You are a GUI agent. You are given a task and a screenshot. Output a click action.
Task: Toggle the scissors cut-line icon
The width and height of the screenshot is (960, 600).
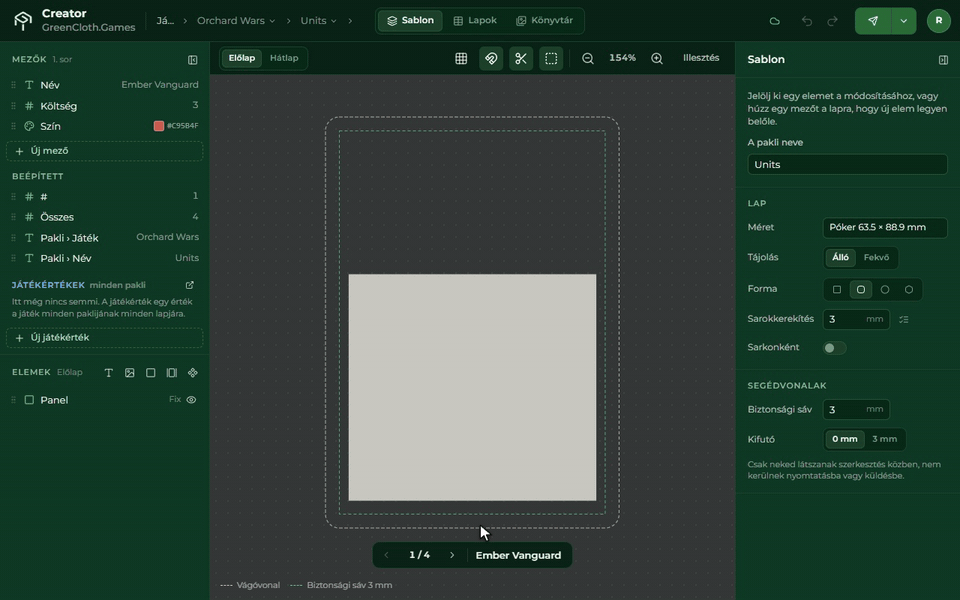(x=521, y=58)
